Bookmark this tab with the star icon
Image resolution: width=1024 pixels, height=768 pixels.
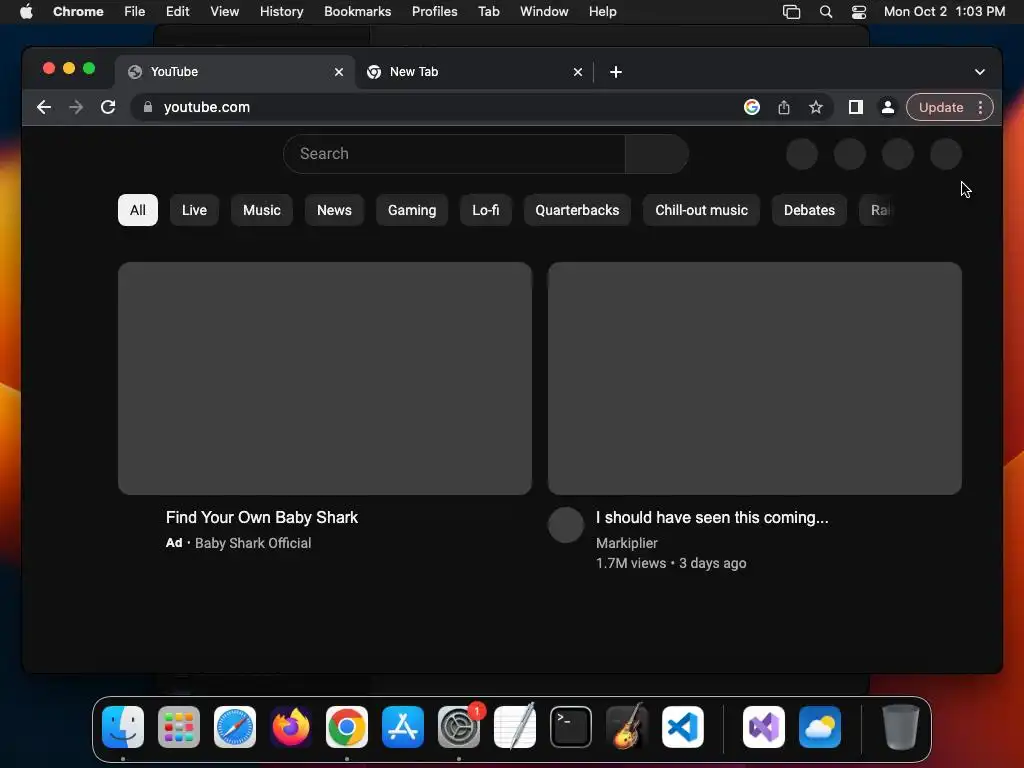pos(816,107)
